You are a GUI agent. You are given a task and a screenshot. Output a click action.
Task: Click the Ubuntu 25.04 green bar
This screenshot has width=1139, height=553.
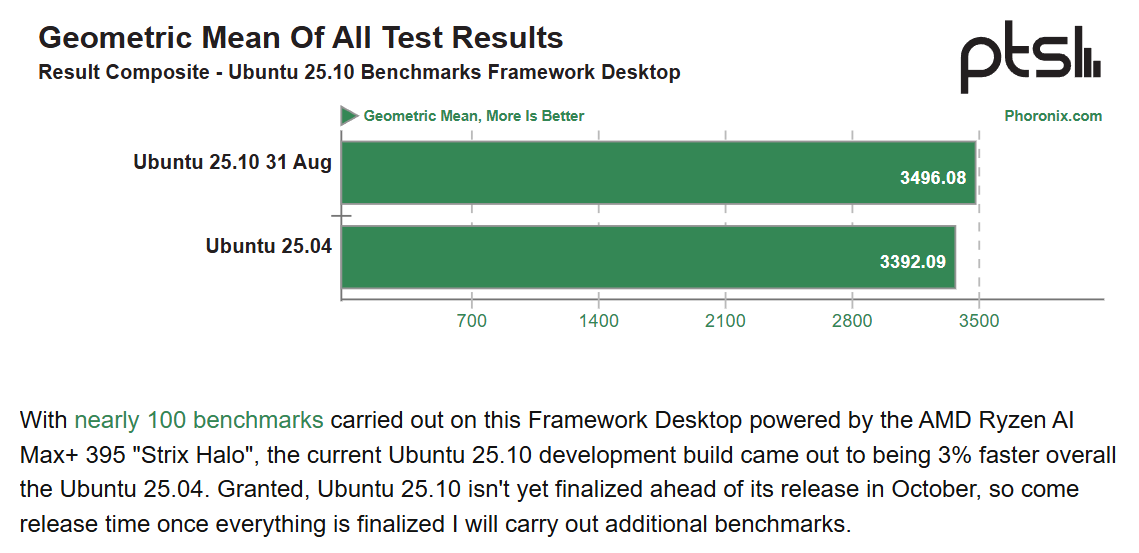coord(600,258)
